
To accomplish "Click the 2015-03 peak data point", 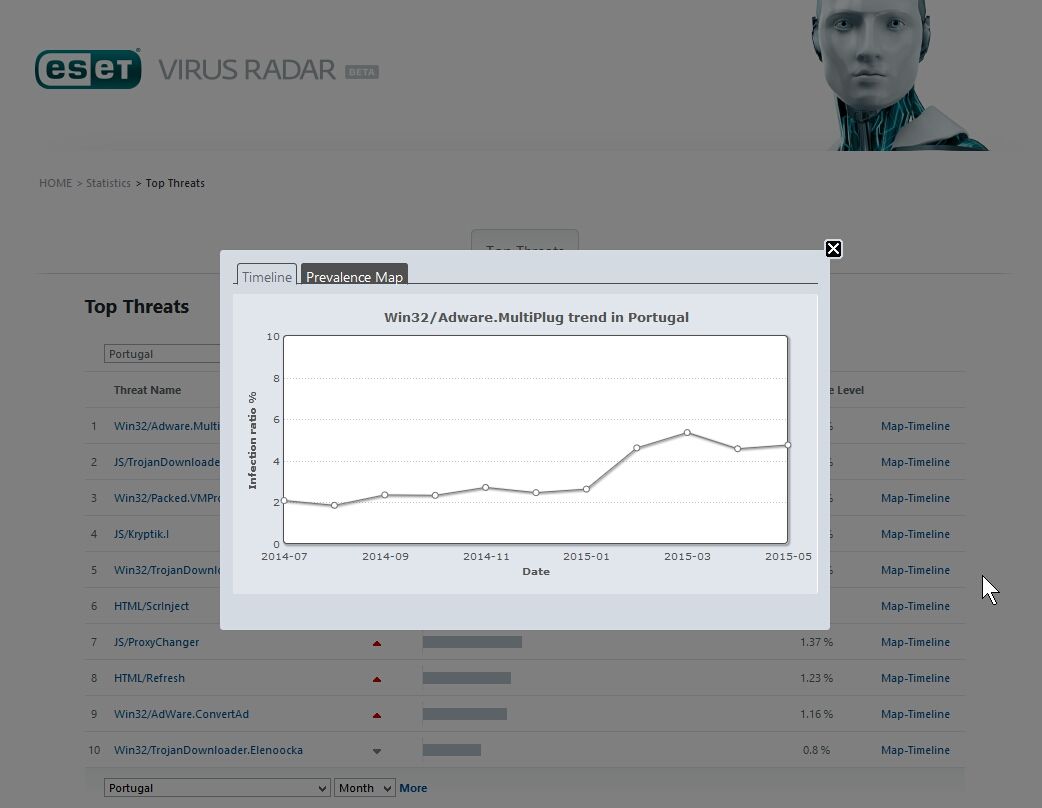I will coord(687,432).
